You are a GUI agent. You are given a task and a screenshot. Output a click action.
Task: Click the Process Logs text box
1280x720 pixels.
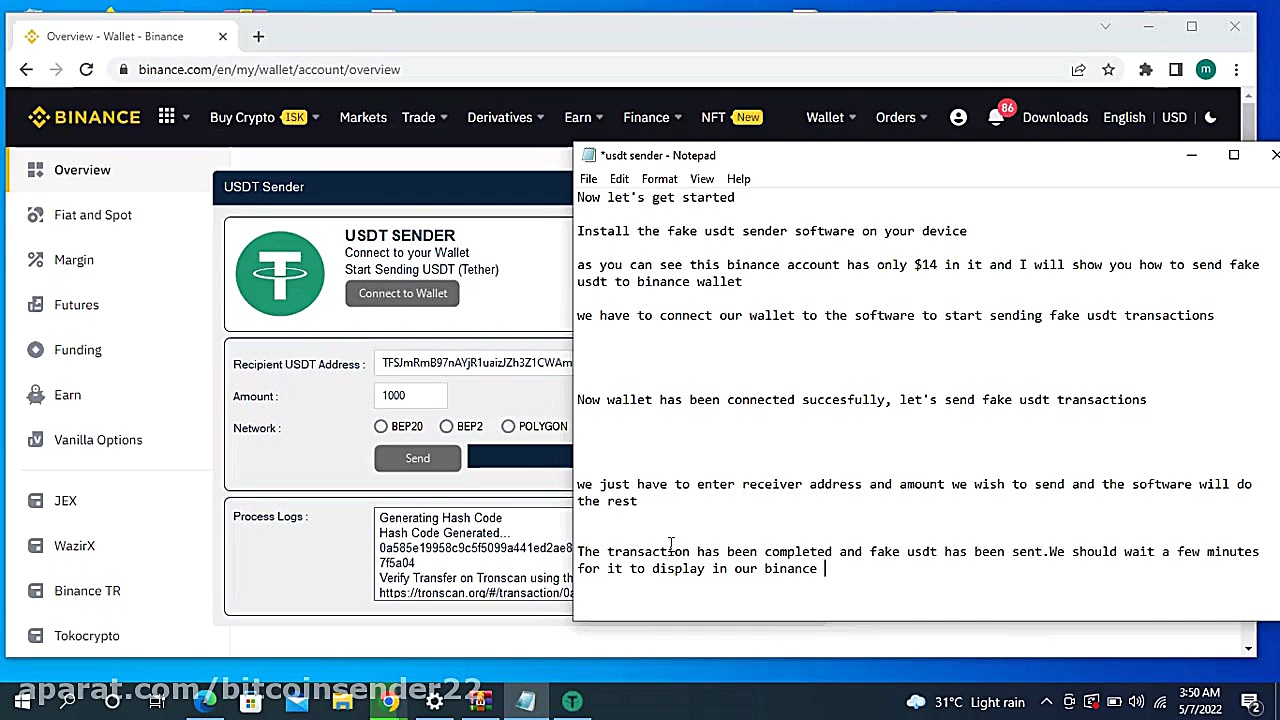click(474, 554)
